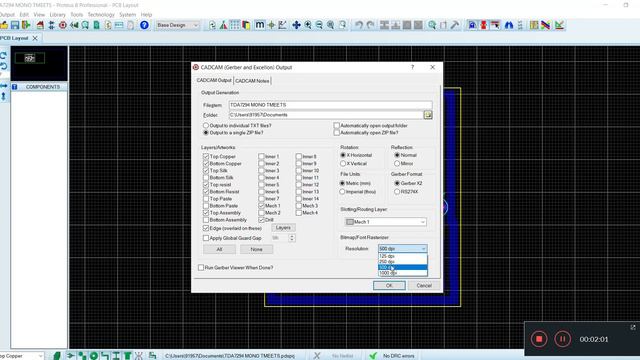Select Imperial (thou) file units radio
The width and height of the screenshot is (640, 360).
pyautogui.click(x=342, y=192)
